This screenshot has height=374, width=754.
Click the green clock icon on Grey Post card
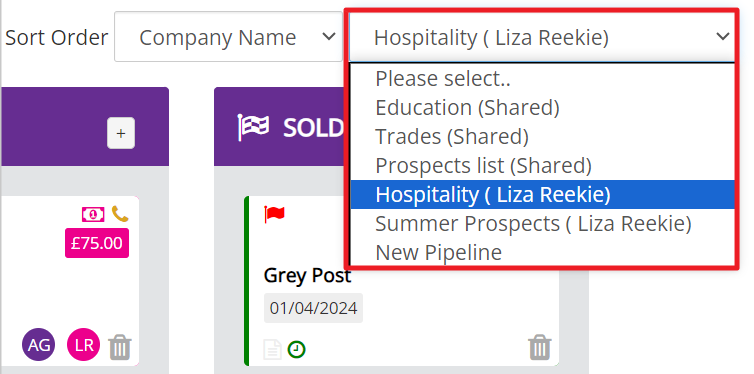pos(297,349)
